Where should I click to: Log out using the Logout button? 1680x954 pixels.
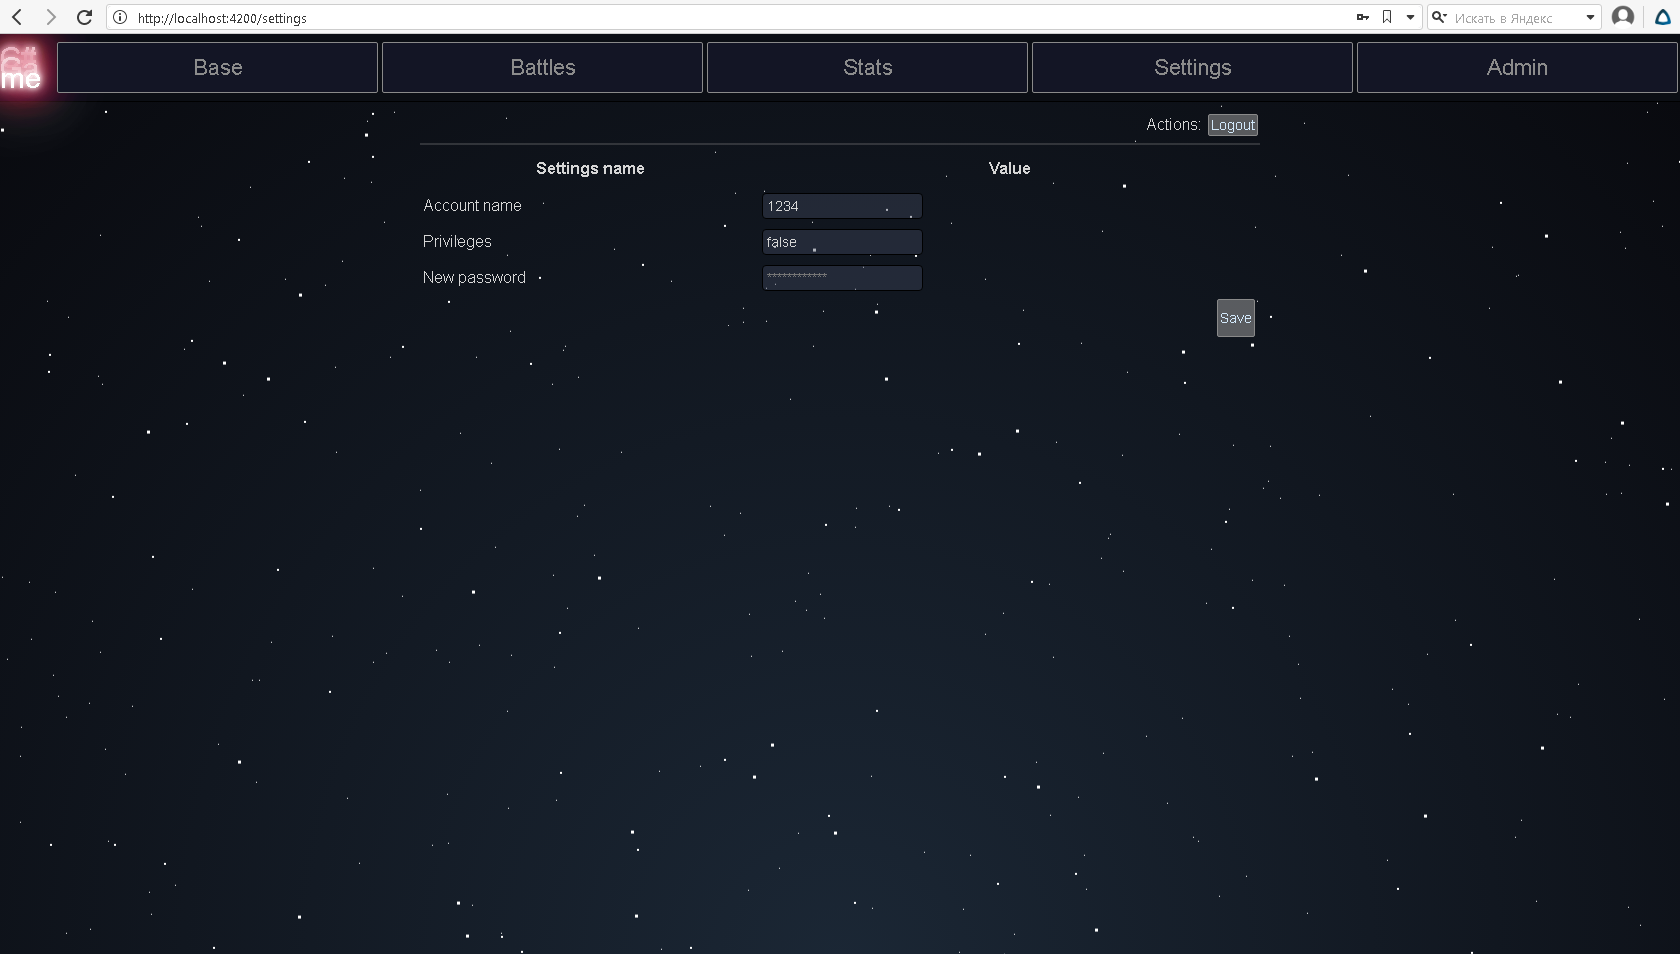tap(1233, 125)
